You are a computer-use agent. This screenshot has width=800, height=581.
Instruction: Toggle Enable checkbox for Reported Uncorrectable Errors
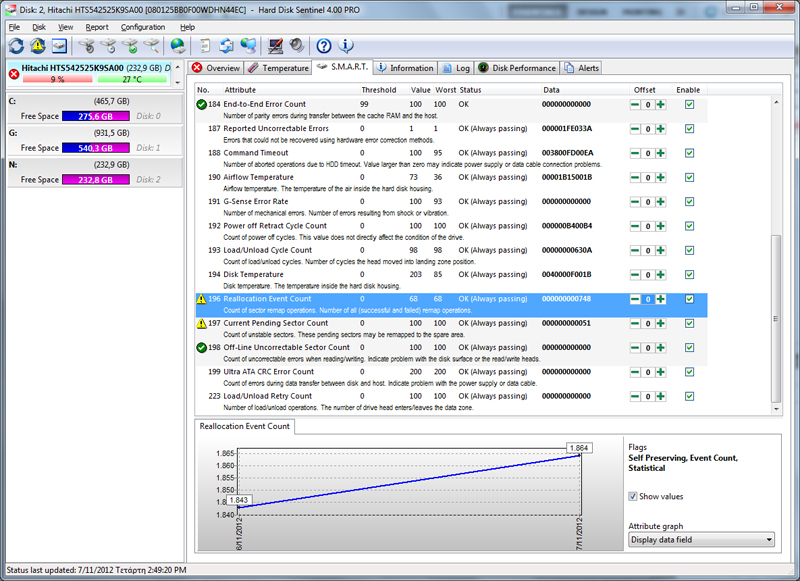(689, 129)
